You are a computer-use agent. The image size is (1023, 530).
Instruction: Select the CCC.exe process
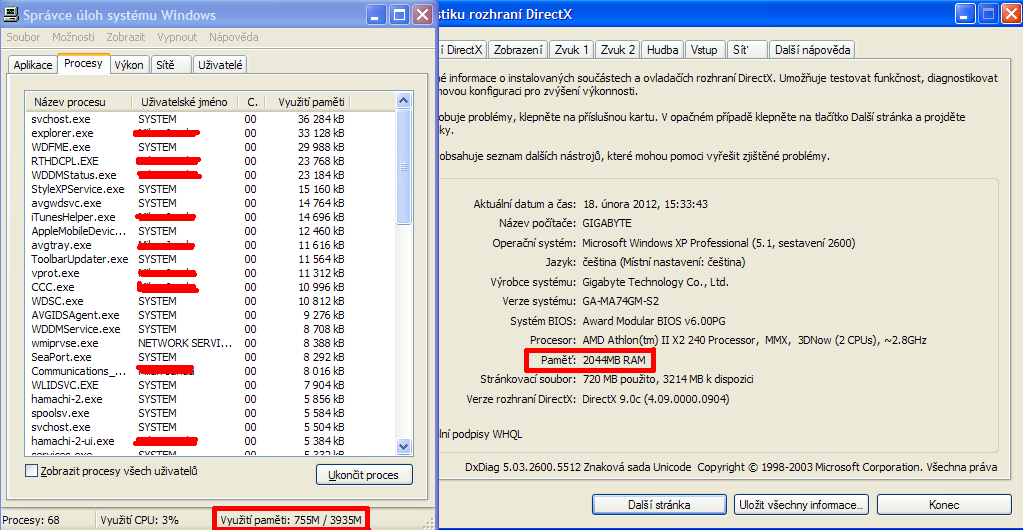(x=210, y=287)
